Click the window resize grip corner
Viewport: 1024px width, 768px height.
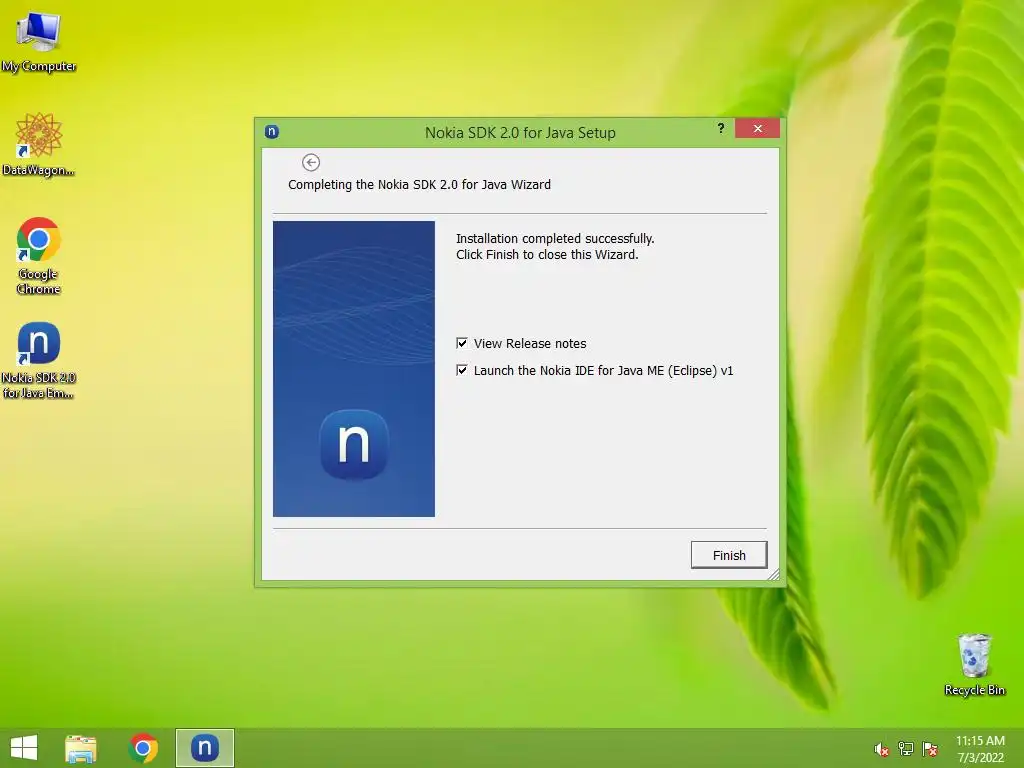pos(774,574)
